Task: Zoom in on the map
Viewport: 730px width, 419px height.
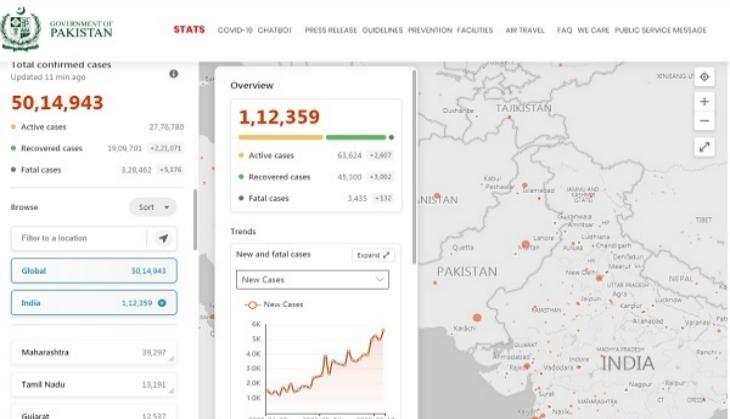Action: [704, 101]
